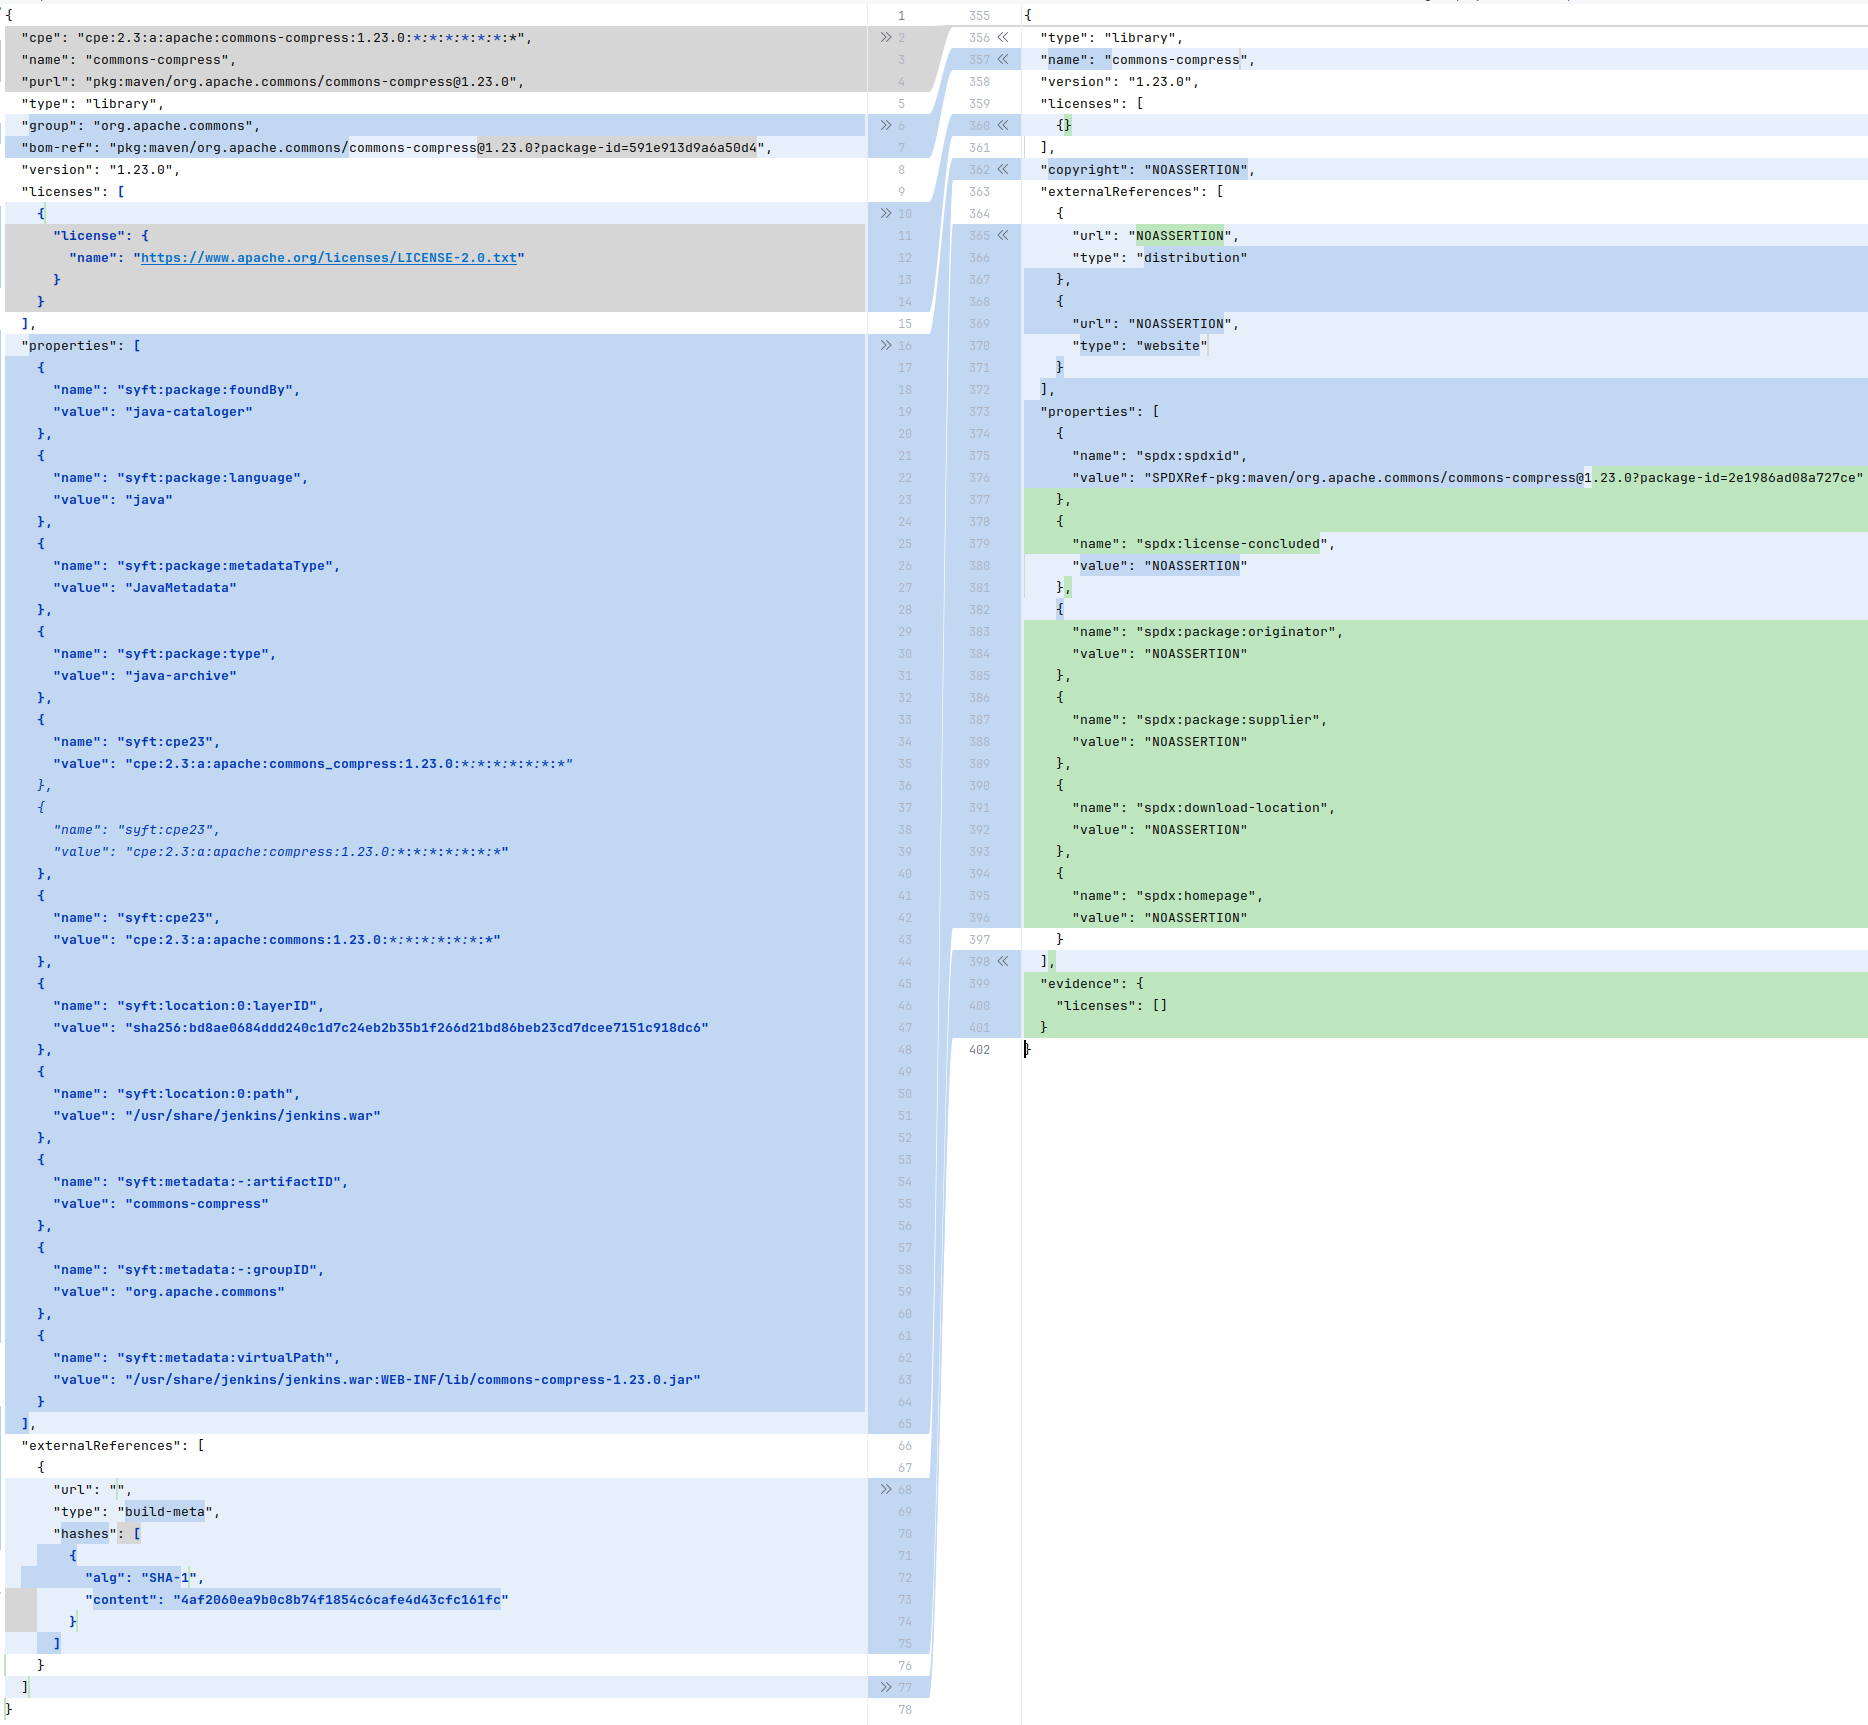
Task: Click "spdx:download-location" property name
Action: (1232, 808)
